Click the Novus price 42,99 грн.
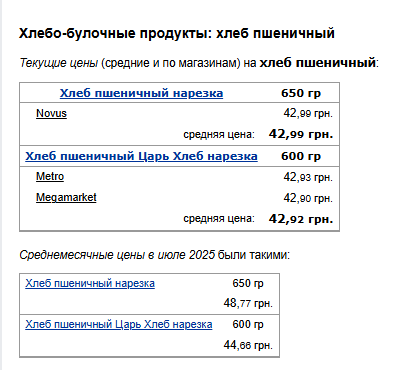 pyautogui.click(x=308, y=113)
